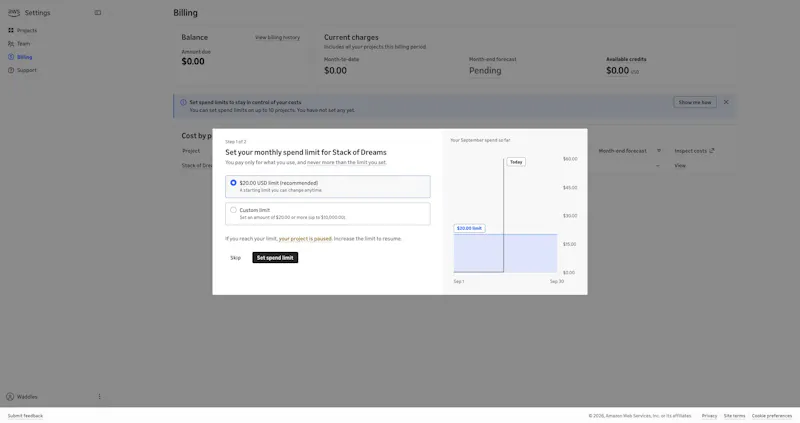800x423 pixels.
Task: Click 'never more than the limit you set' text
Action: 346,162
